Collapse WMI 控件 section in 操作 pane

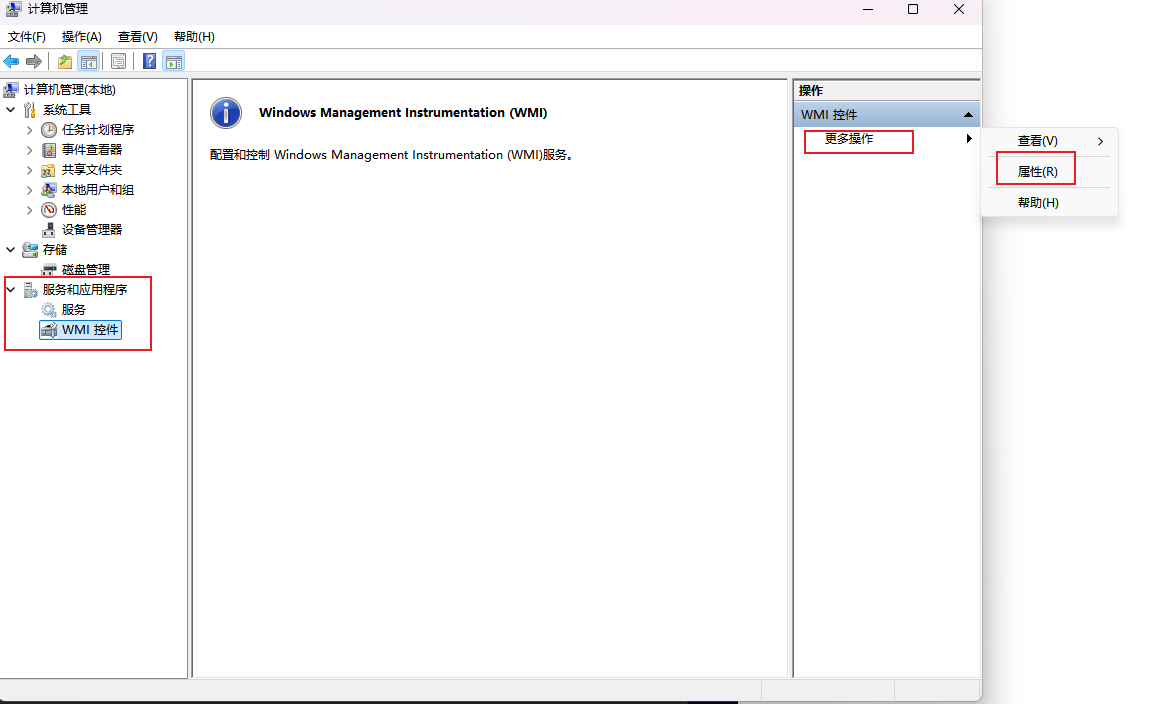pyautogui.click(x=968, y=115)
